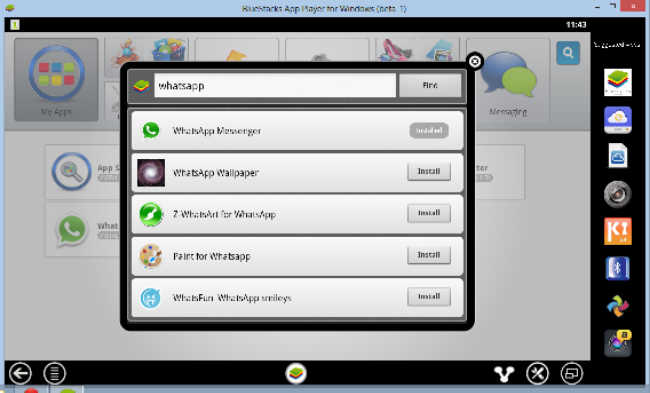The width and height of the screenshot is (650, 393).
Task: Click the share icon in bottom bar
Action: 504,374
